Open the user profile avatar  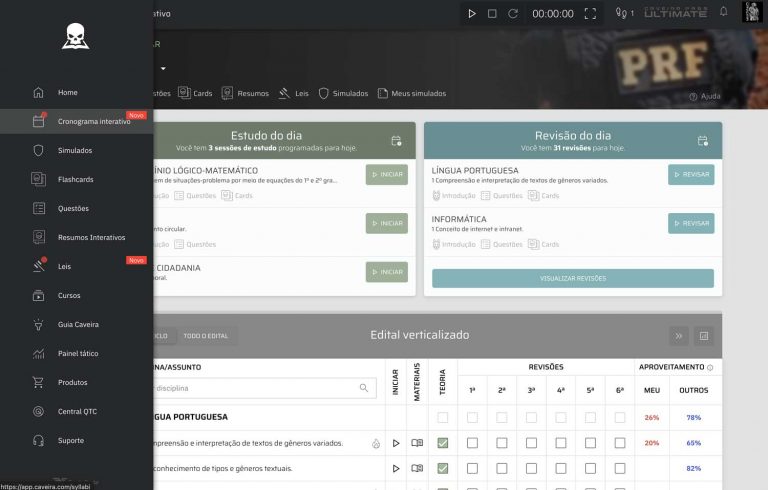tap(752, 12)
